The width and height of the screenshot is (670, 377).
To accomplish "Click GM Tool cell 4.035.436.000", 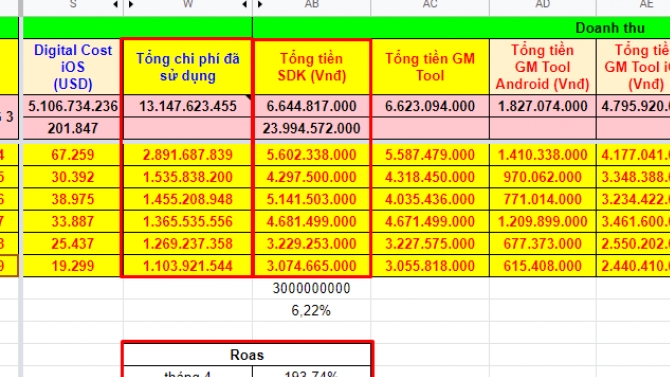I will coord(430,199).
